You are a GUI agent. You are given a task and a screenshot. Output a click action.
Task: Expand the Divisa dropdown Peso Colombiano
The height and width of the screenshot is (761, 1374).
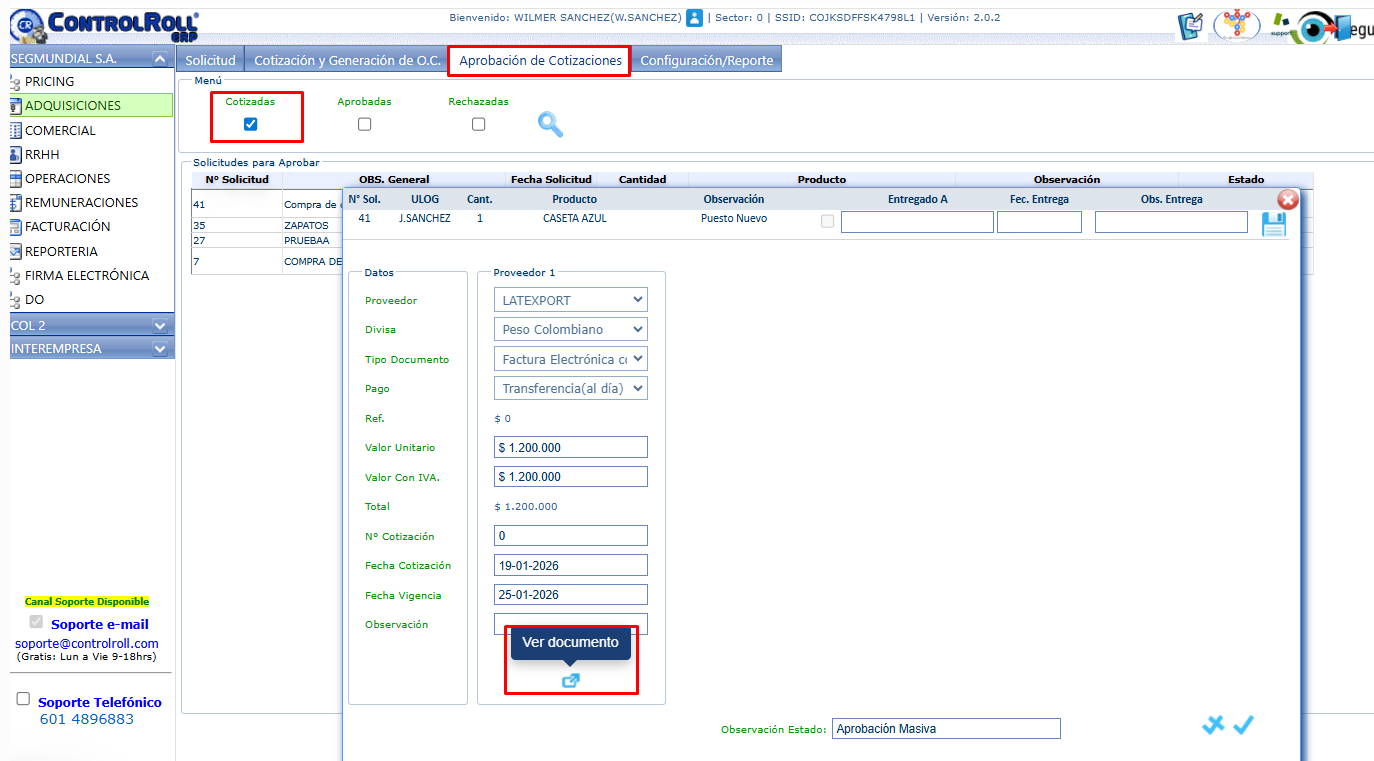(x=570, y=330)
